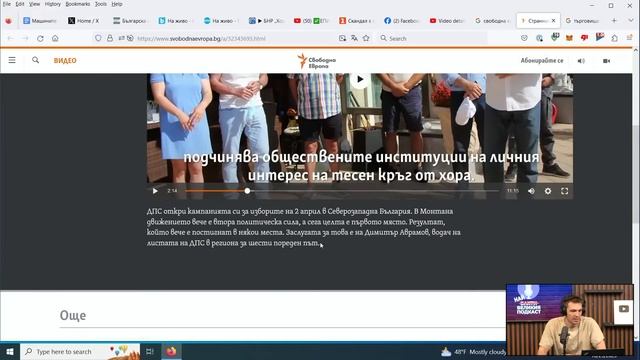Screen dimensions: 640x360
Task: Switch to the Video details YouTube tab
Action: [x=447, y=20]
